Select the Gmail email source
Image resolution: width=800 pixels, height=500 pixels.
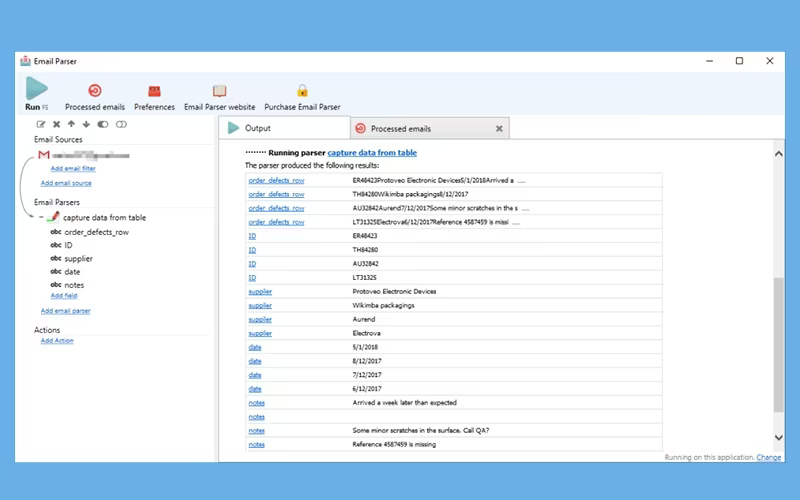click(84, 155)
